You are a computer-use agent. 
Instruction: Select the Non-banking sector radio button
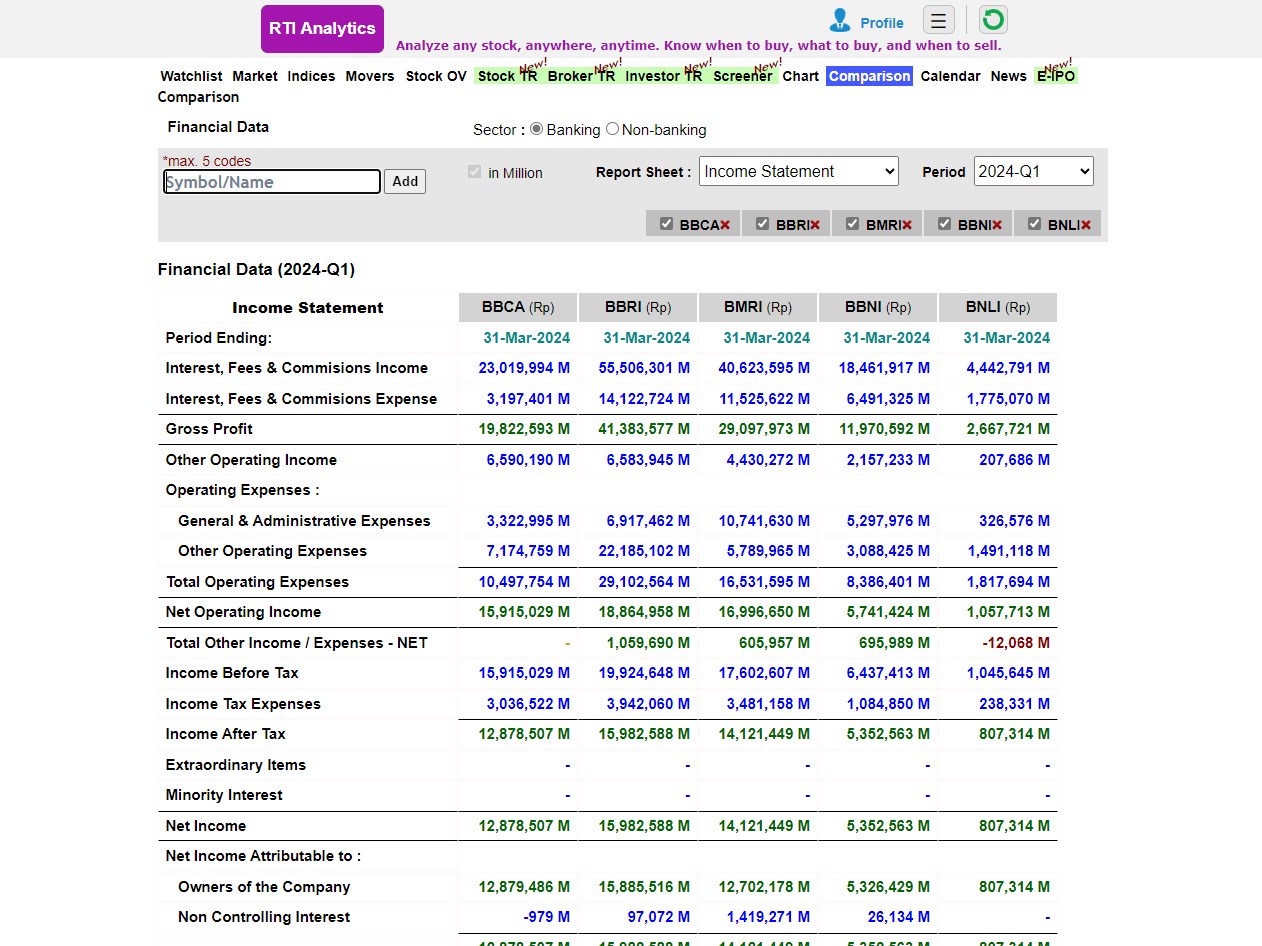coord(612,129)
